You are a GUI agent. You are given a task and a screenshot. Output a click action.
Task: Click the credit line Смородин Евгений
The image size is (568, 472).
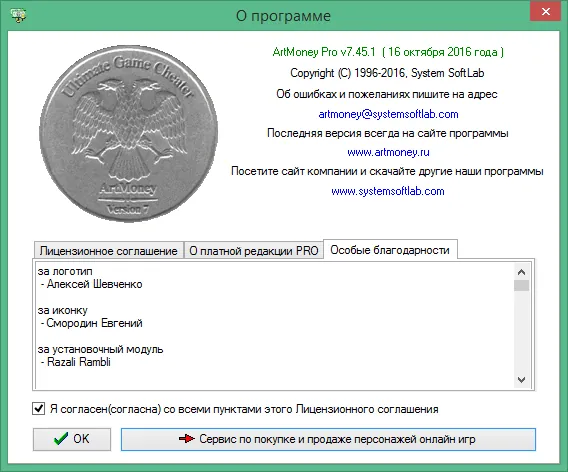pyautogui.click(x=91, y=323)
